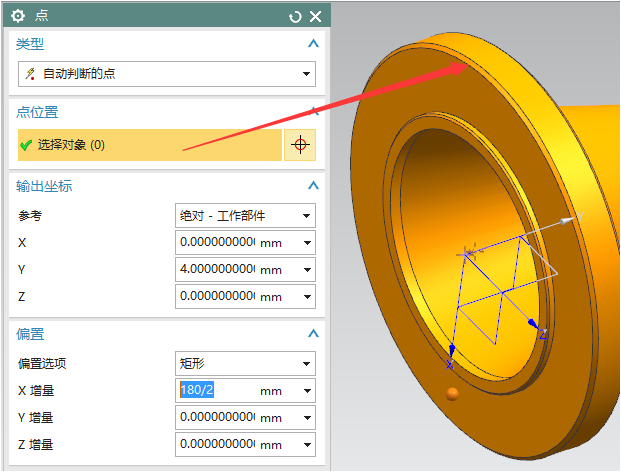
Task: Click the X 增量 field with 180/2
Action: pos(216,391)
